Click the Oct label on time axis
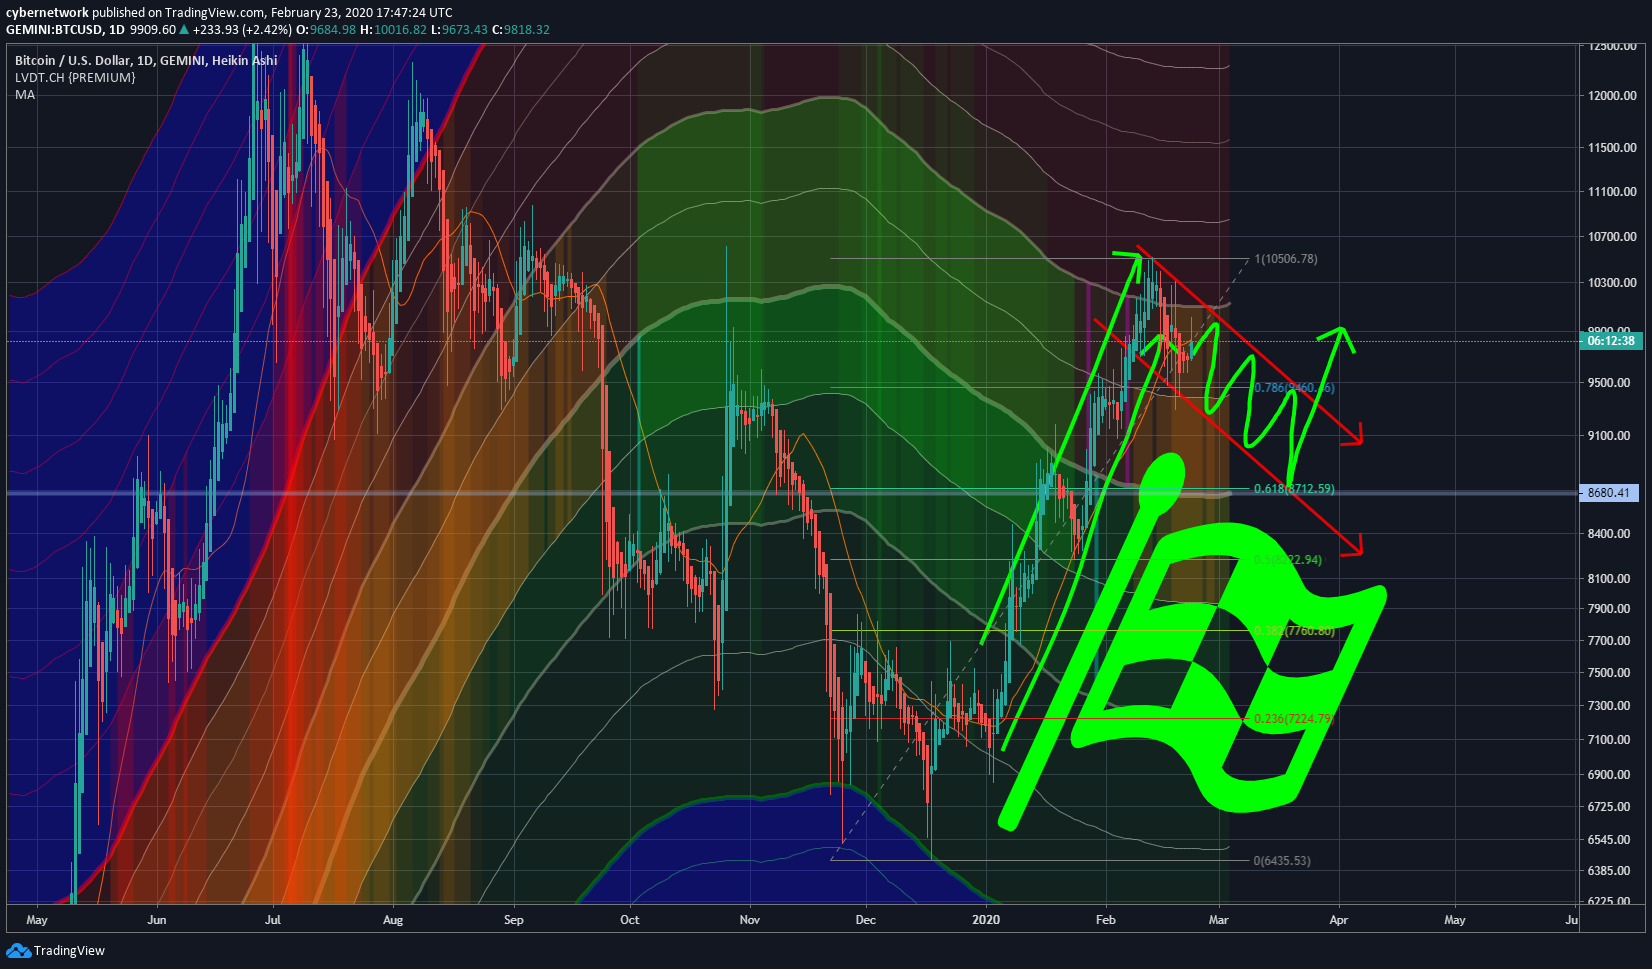The width and height of the screenshot is (1652, 969). tap(630, 919)
